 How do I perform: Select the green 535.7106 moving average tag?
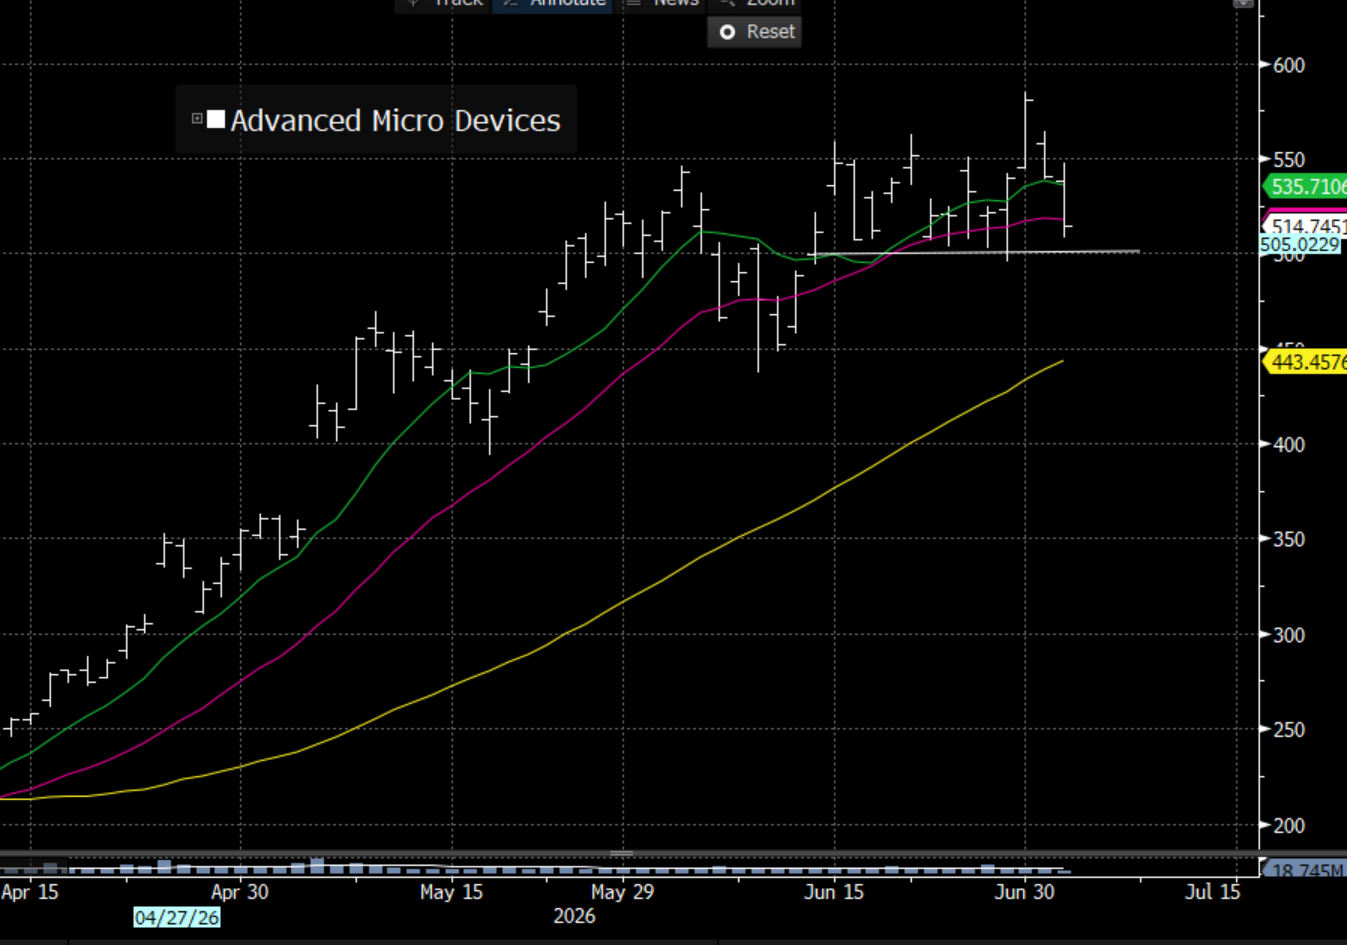click(x=1306, y=187)
